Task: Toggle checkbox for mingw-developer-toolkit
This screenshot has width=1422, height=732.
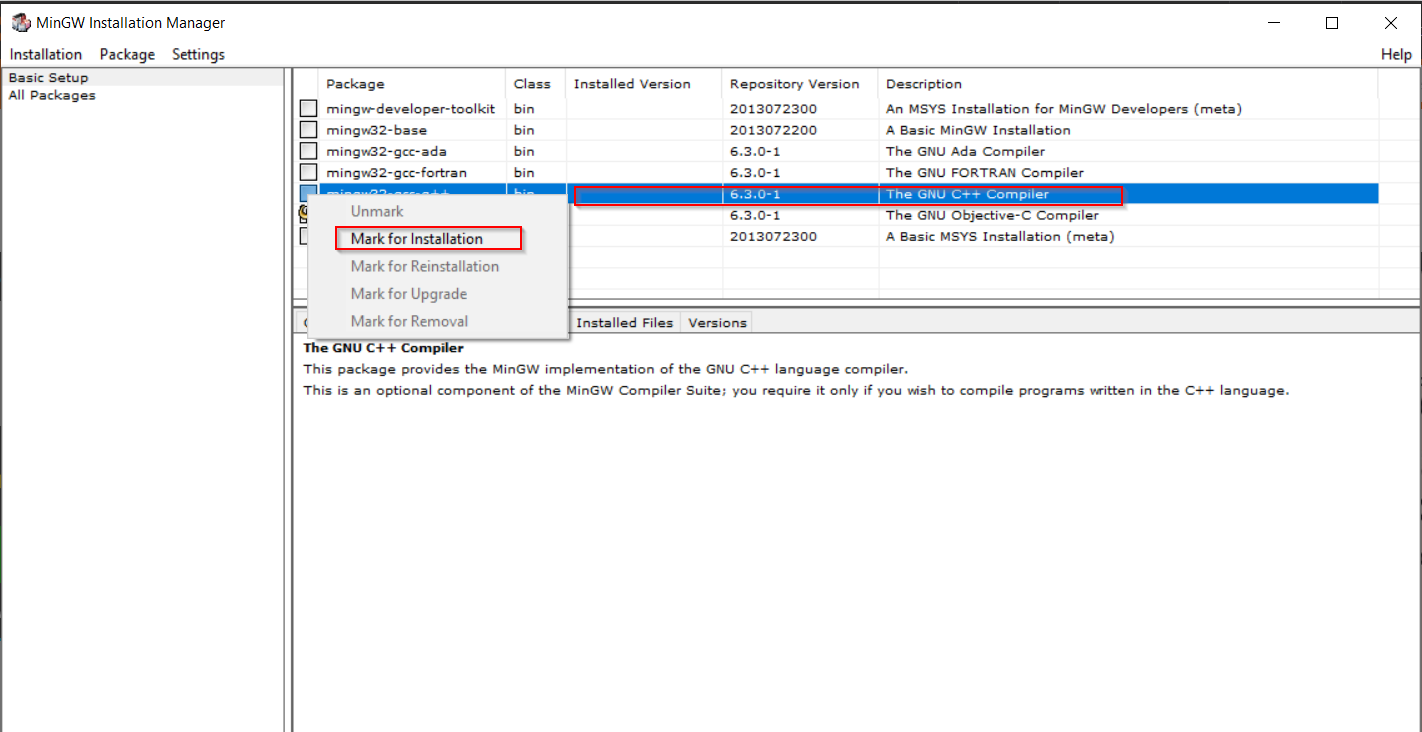Action: 309,109
